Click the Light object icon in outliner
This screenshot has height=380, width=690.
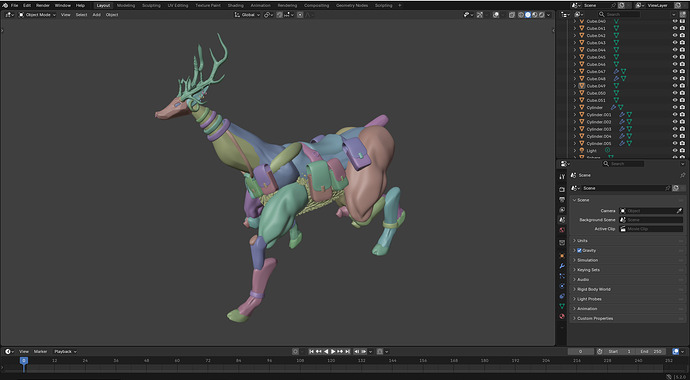point(582,150)
